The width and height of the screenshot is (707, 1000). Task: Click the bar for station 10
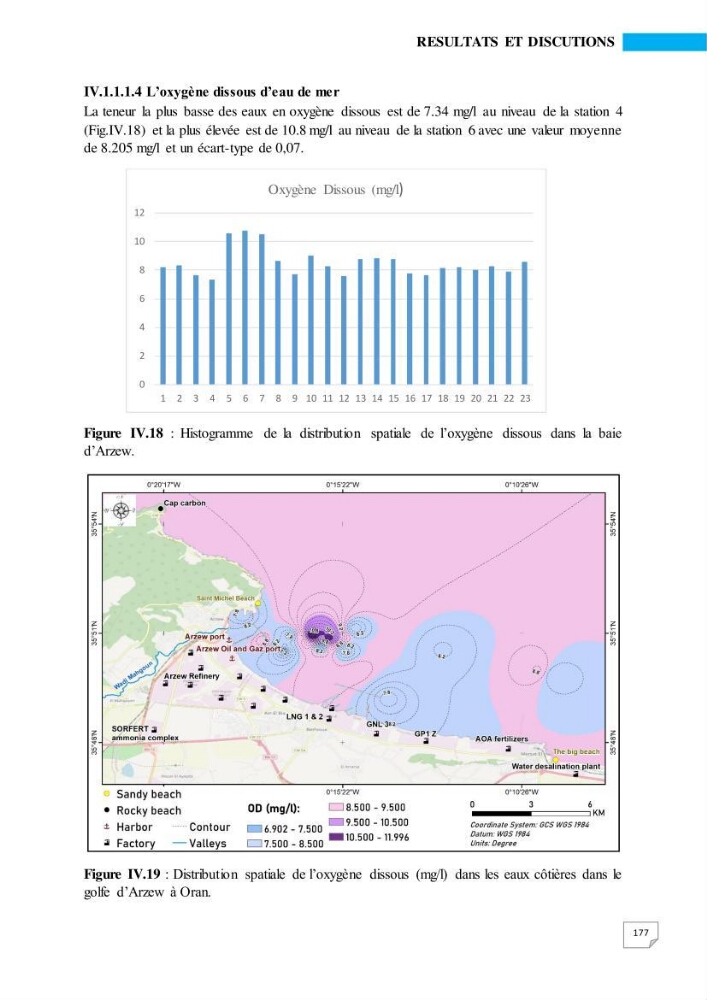pyautogui.click(x=311, y=320)
